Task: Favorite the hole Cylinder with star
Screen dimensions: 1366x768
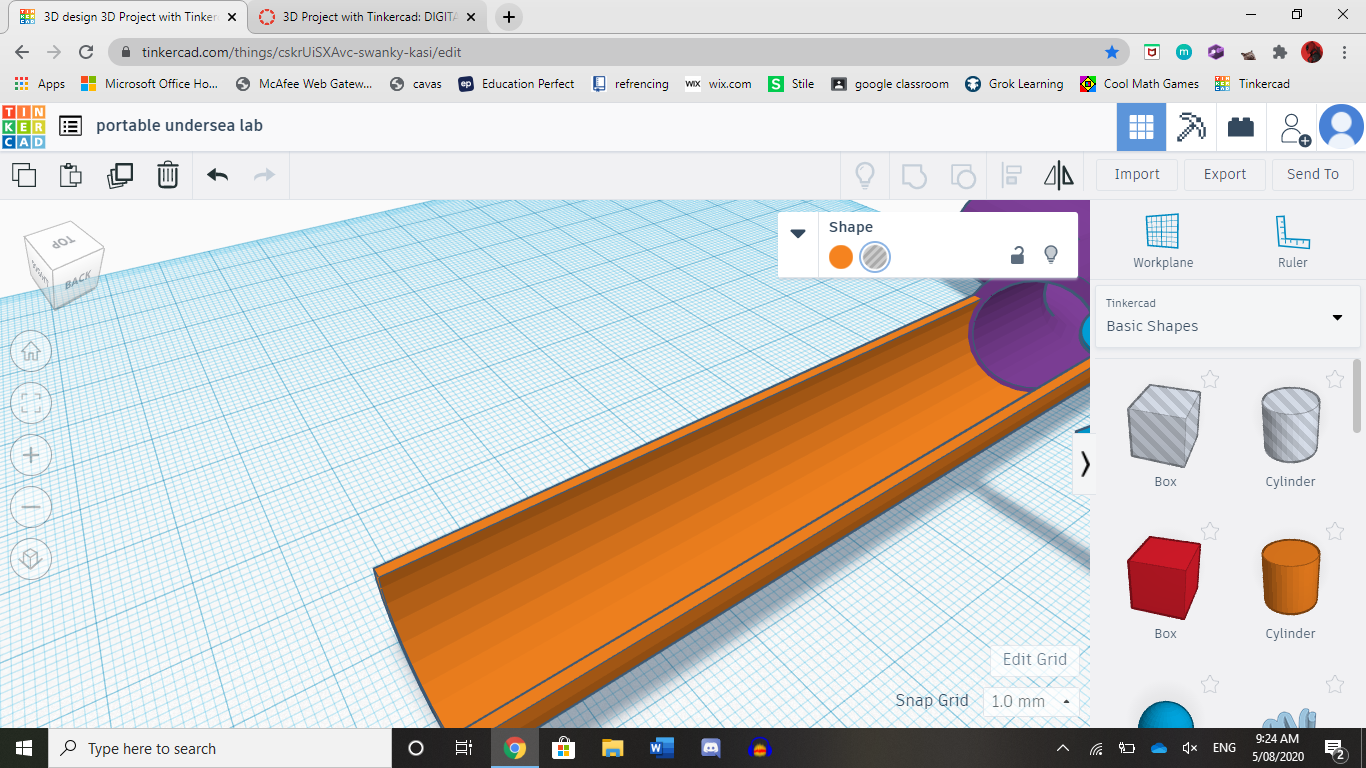Action: [1335, 379]
